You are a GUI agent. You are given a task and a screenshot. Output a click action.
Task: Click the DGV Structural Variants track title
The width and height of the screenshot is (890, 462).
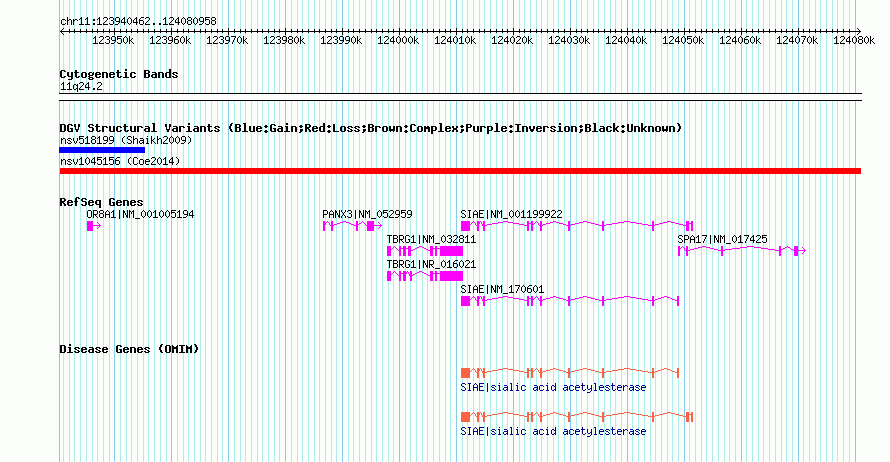click(371, 128)
